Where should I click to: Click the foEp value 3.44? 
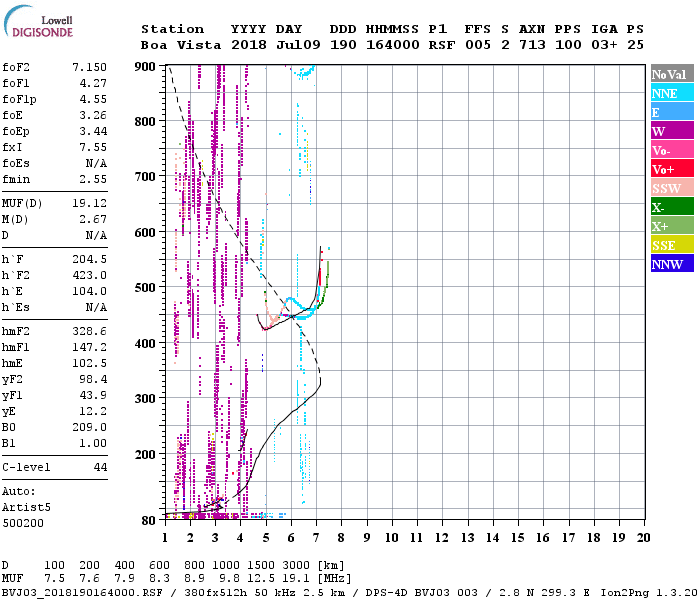(93, 131)
